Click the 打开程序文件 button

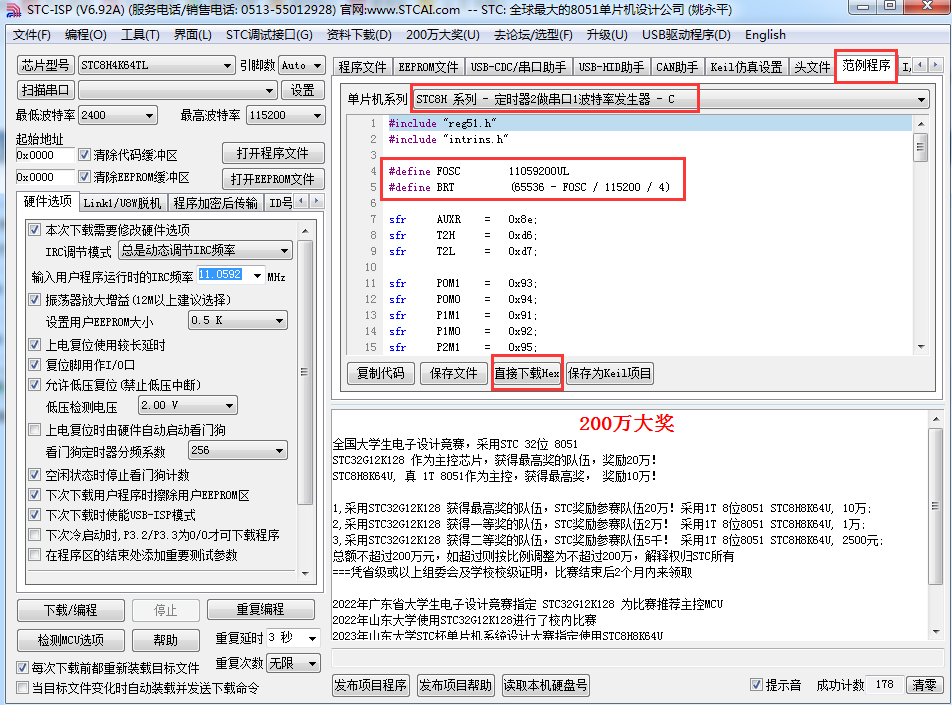pos(273,153)
